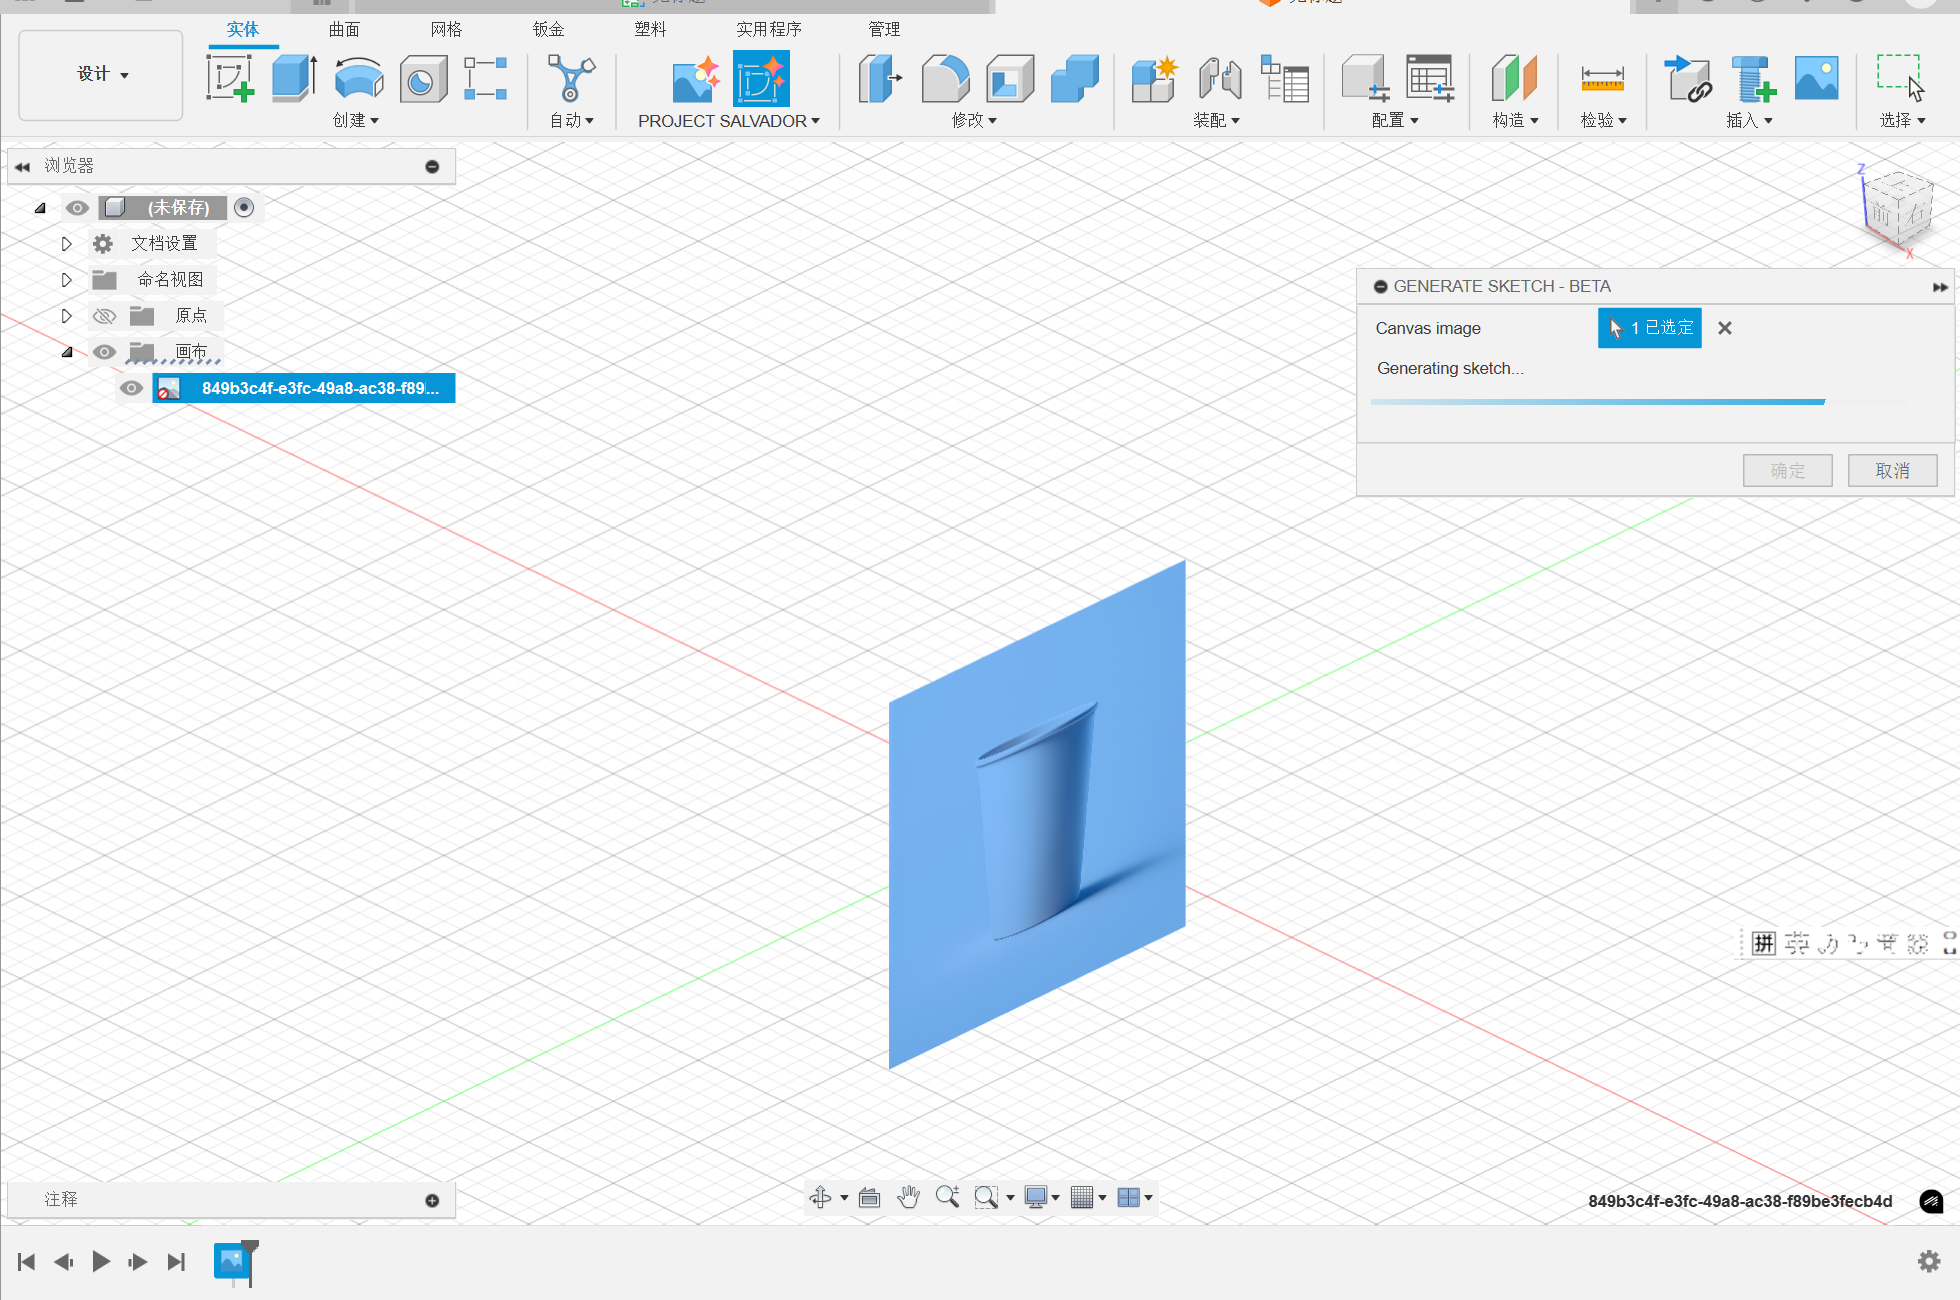Expand the 命名视图 tree node
Image resolution: width=1960 pixels, height=1300 pixels.
click(66, 280)
